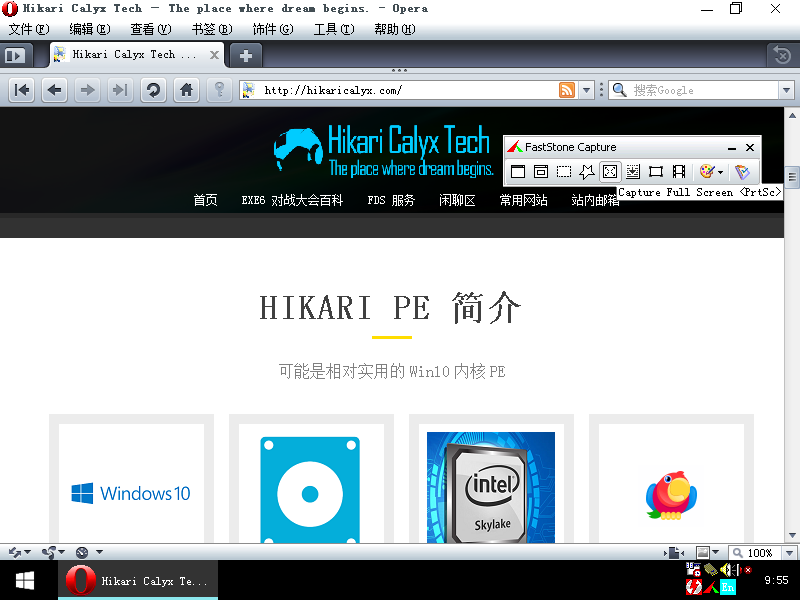Click the Rewind navigation button
Image resolution: width=800 pixels, height=600 pixels.
pyautogui.click(x=21, y=90)
